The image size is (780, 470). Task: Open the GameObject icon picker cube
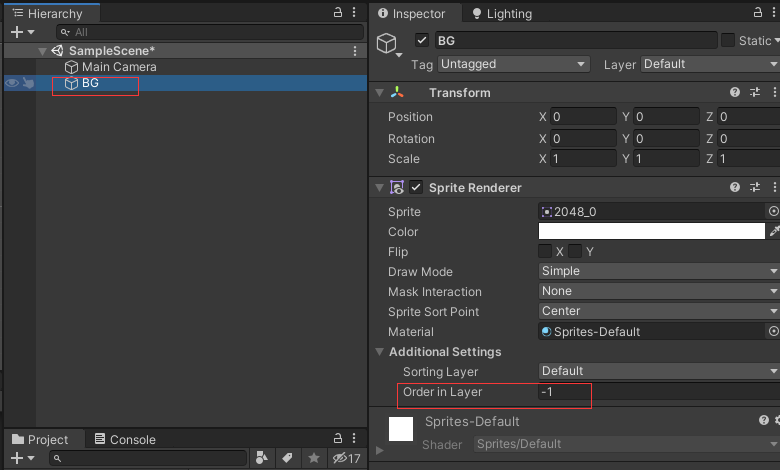tap(389, 45)
